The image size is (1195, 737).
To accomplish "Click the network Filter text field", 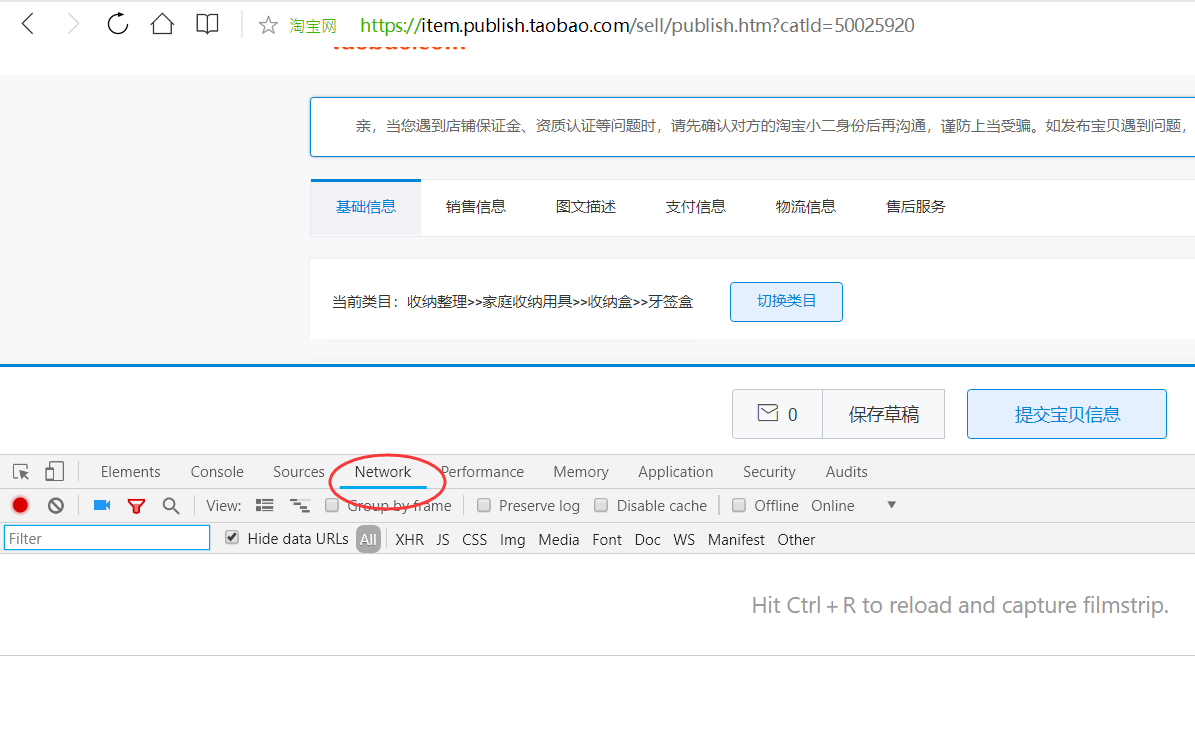I will click(107, 539).
